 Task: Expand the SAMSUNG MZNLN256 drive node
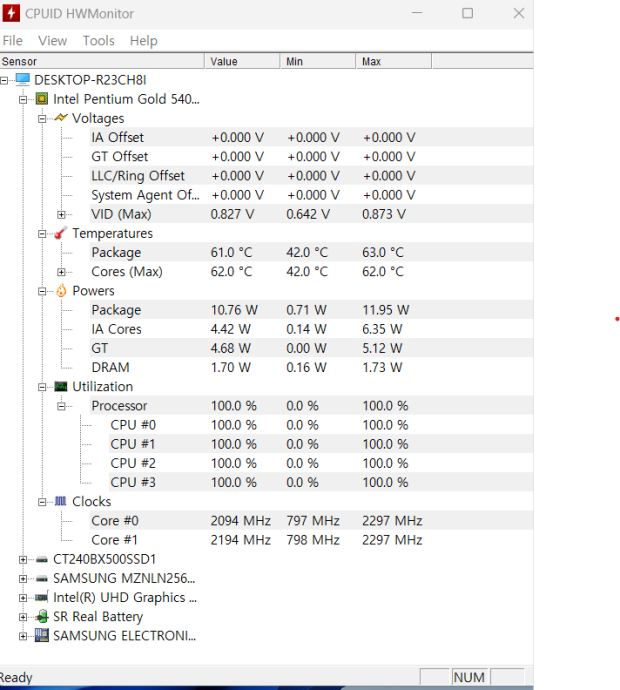(x=23, y=579)
